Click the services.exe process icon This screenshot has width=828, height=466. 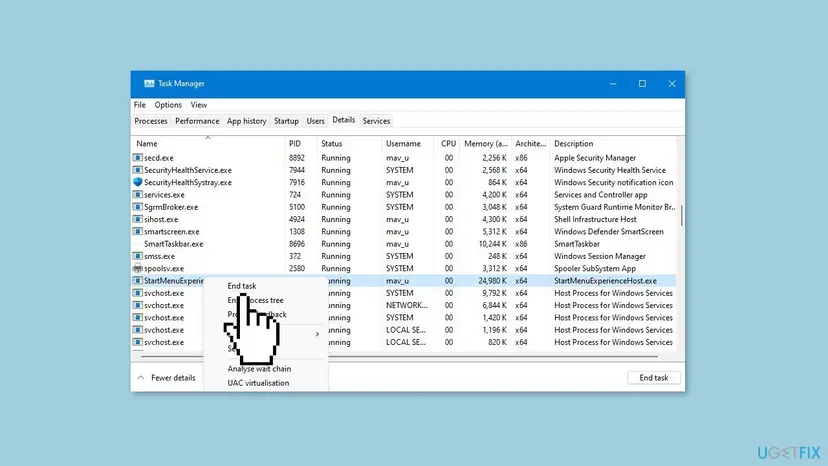(137, 194)
